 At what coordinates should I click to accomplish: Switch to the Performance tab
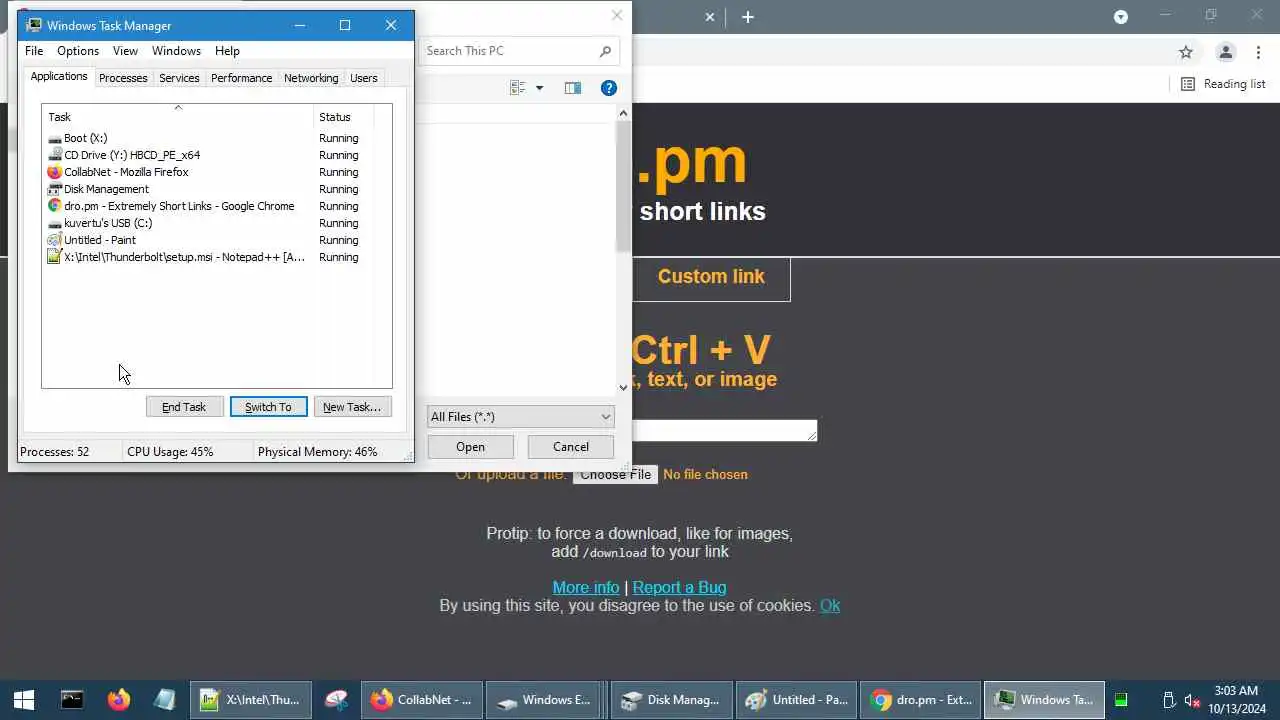(x=241, y=78)
